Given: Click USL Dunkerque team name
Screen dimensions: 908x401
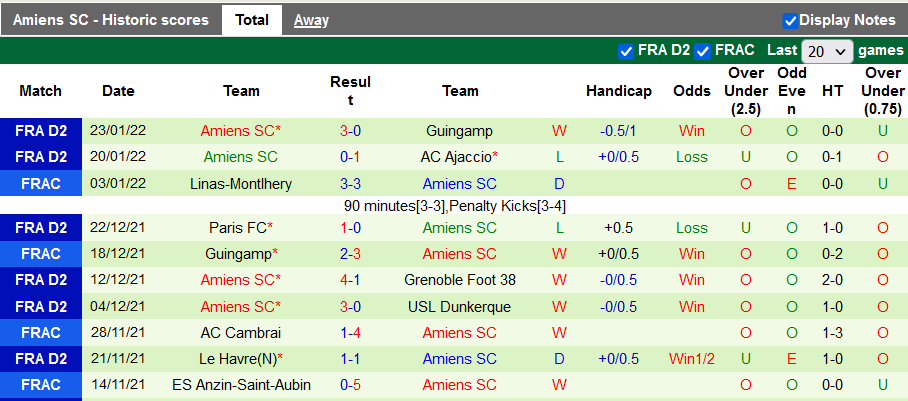Looking at the screenshot, I should click(460, 307).
